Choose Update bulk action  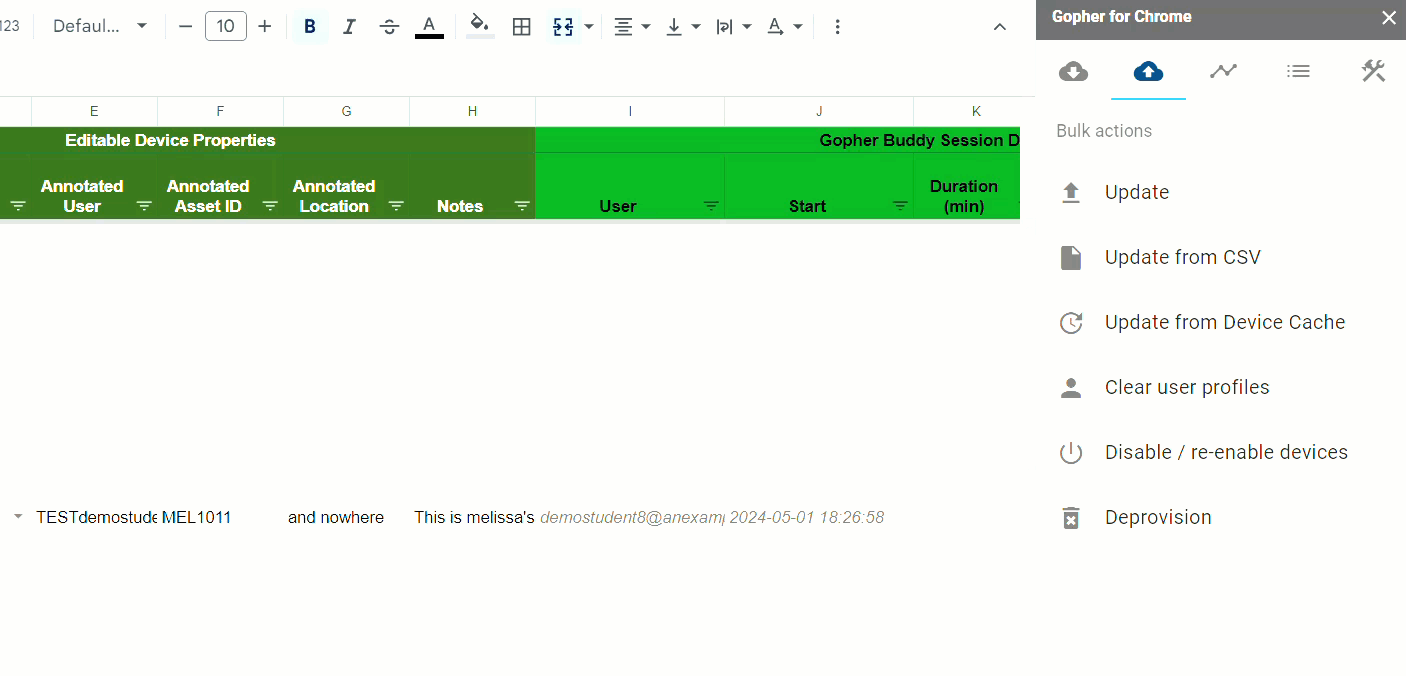(x=1137, y=192)
